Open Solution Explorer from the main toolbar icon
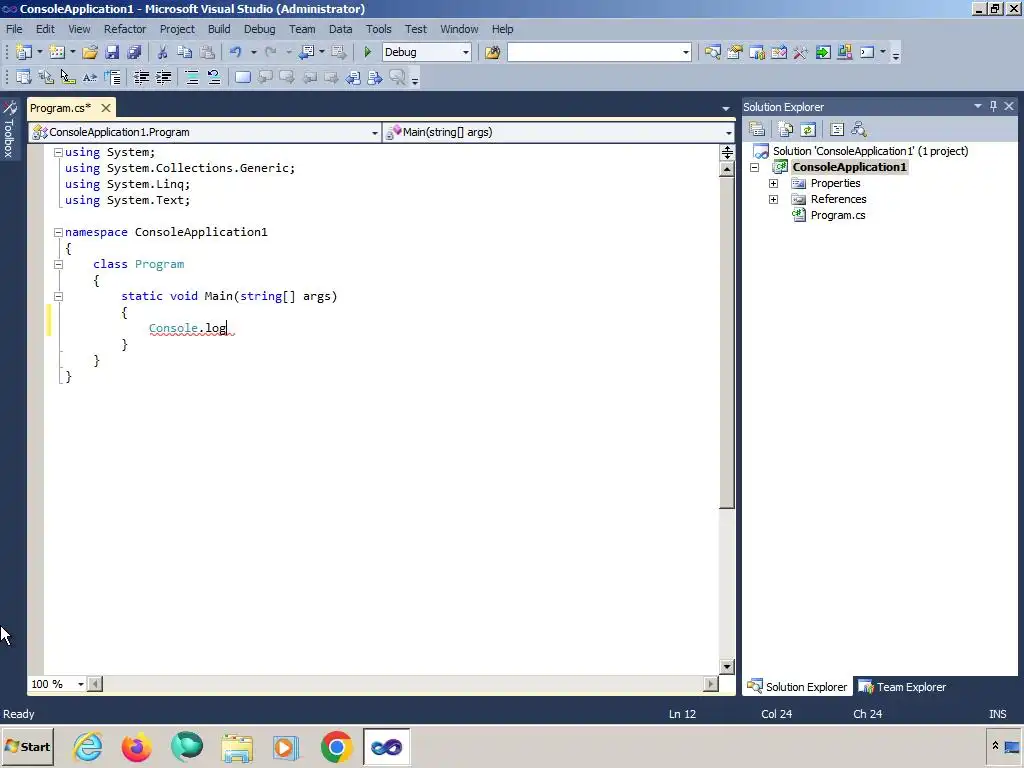This screenshot has width=1024, height=768. tap(712, 52)
